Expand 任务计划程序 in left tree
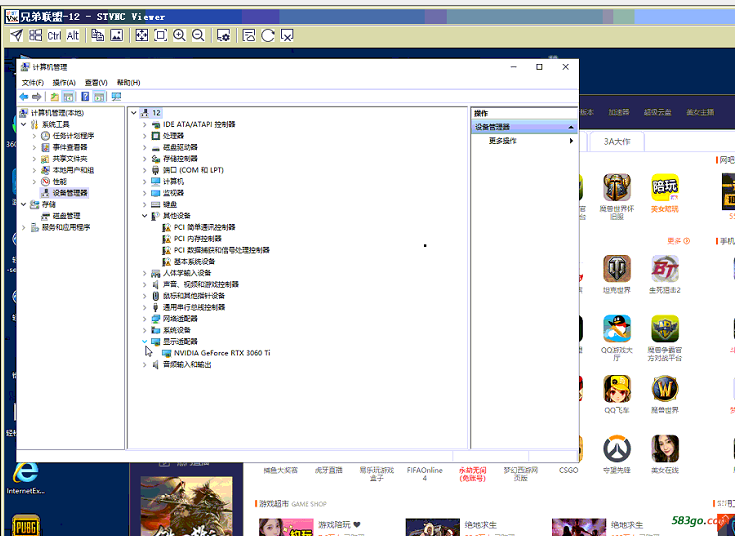Image resolution: width=735 pixels, height=536 pixels. [x=34, y=136]
